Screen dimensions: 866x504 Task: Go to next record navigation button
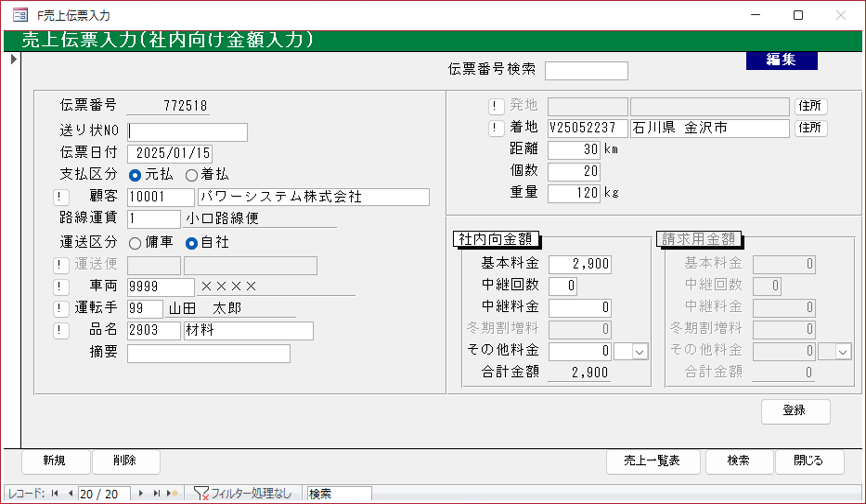(x=141, y=494)
